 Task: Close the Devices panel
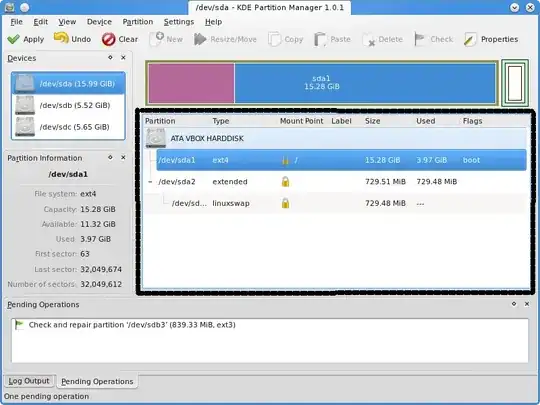tap(123, 58)
